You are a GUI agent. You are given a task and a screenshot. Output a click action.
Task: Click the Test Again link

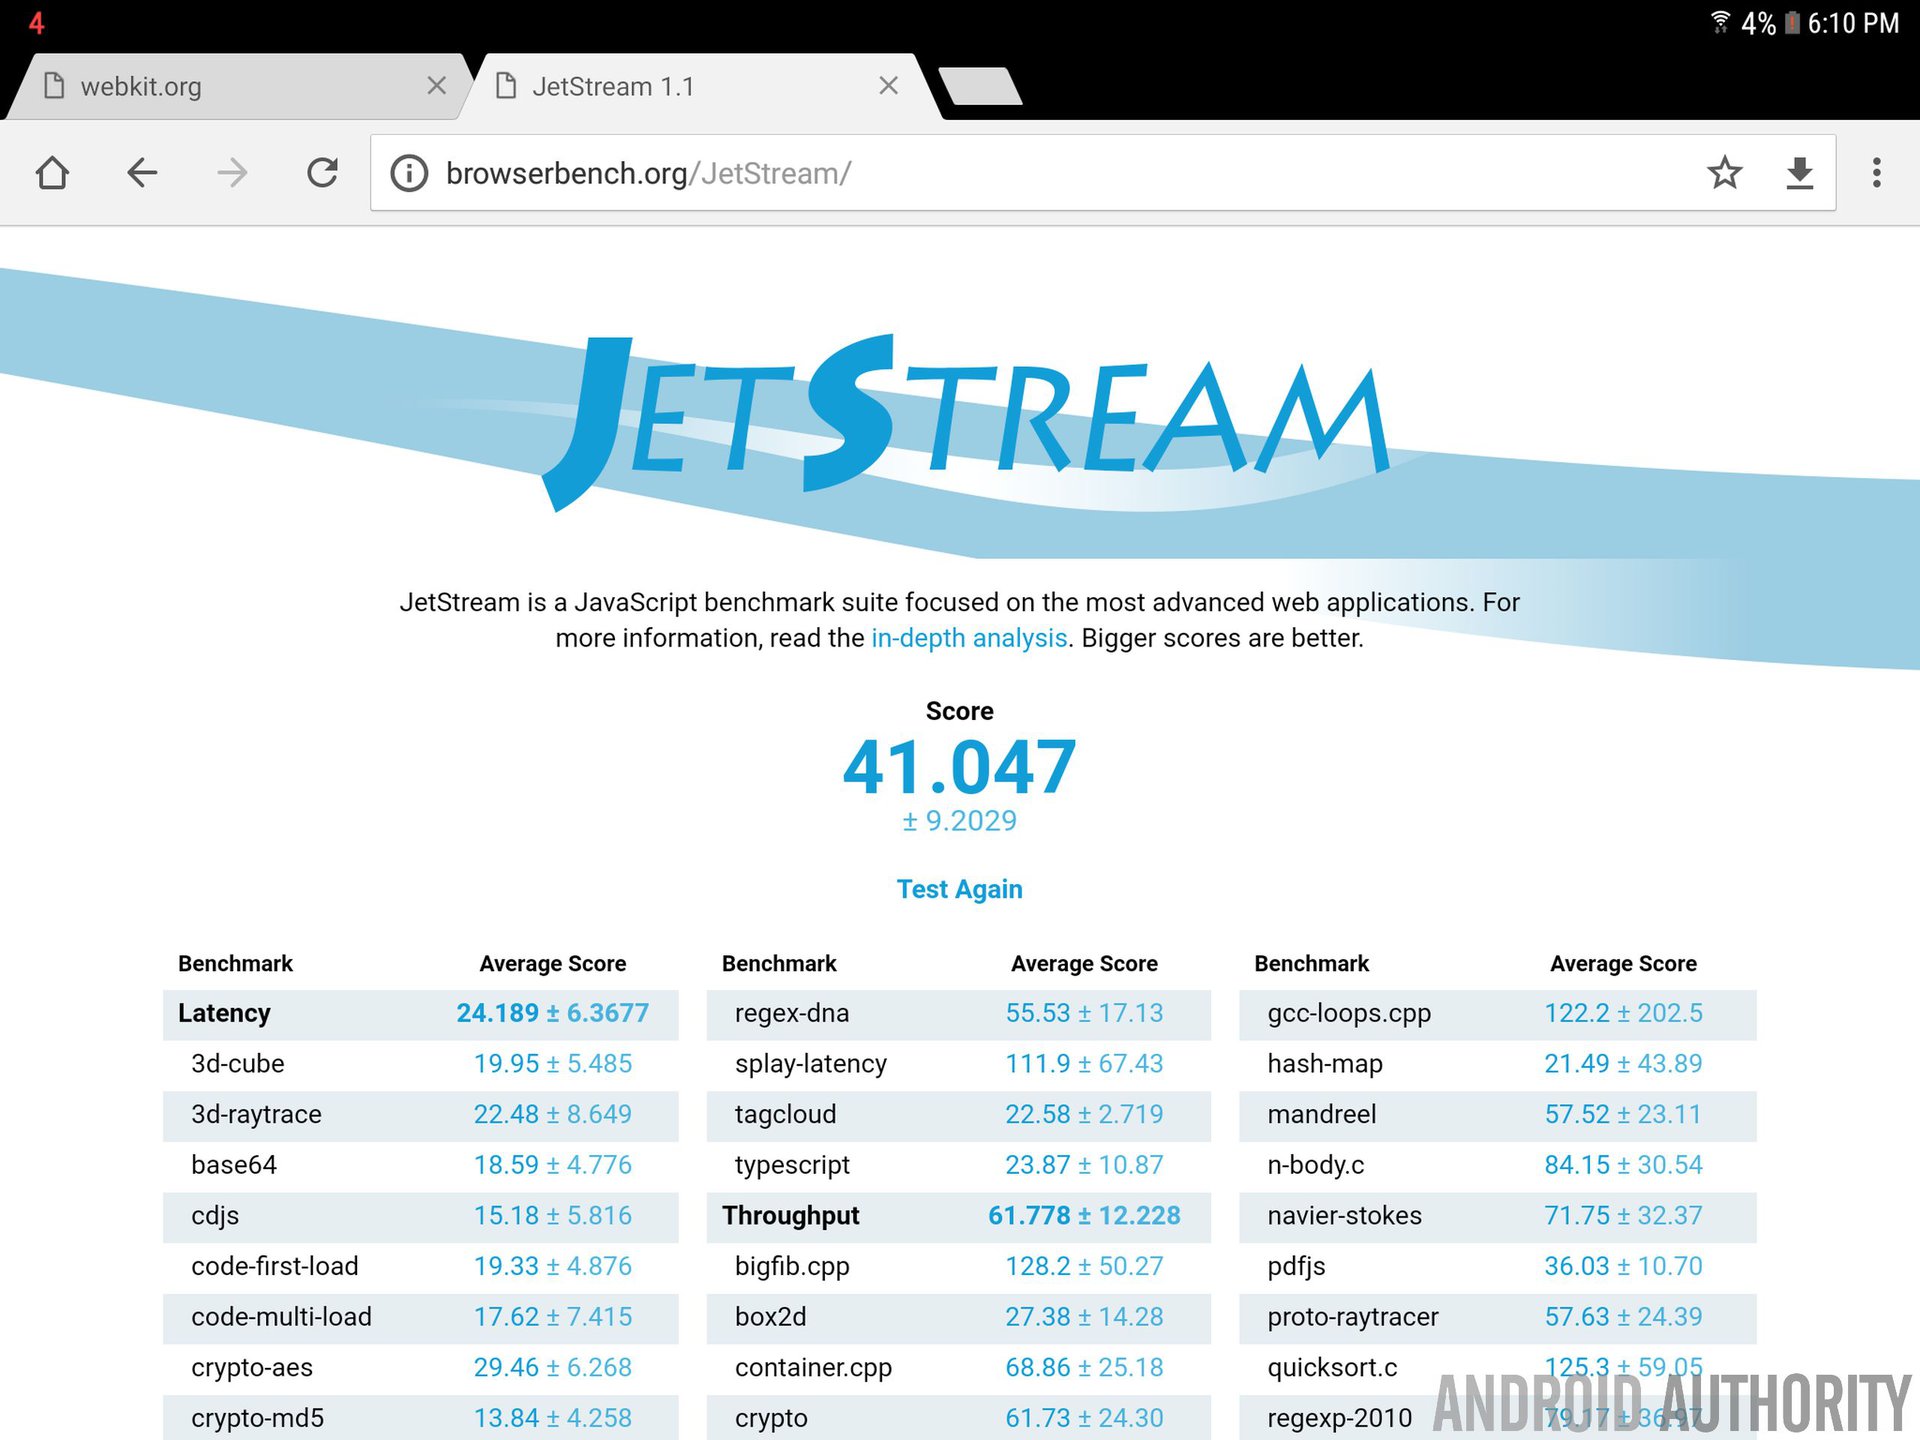point(959,889)
